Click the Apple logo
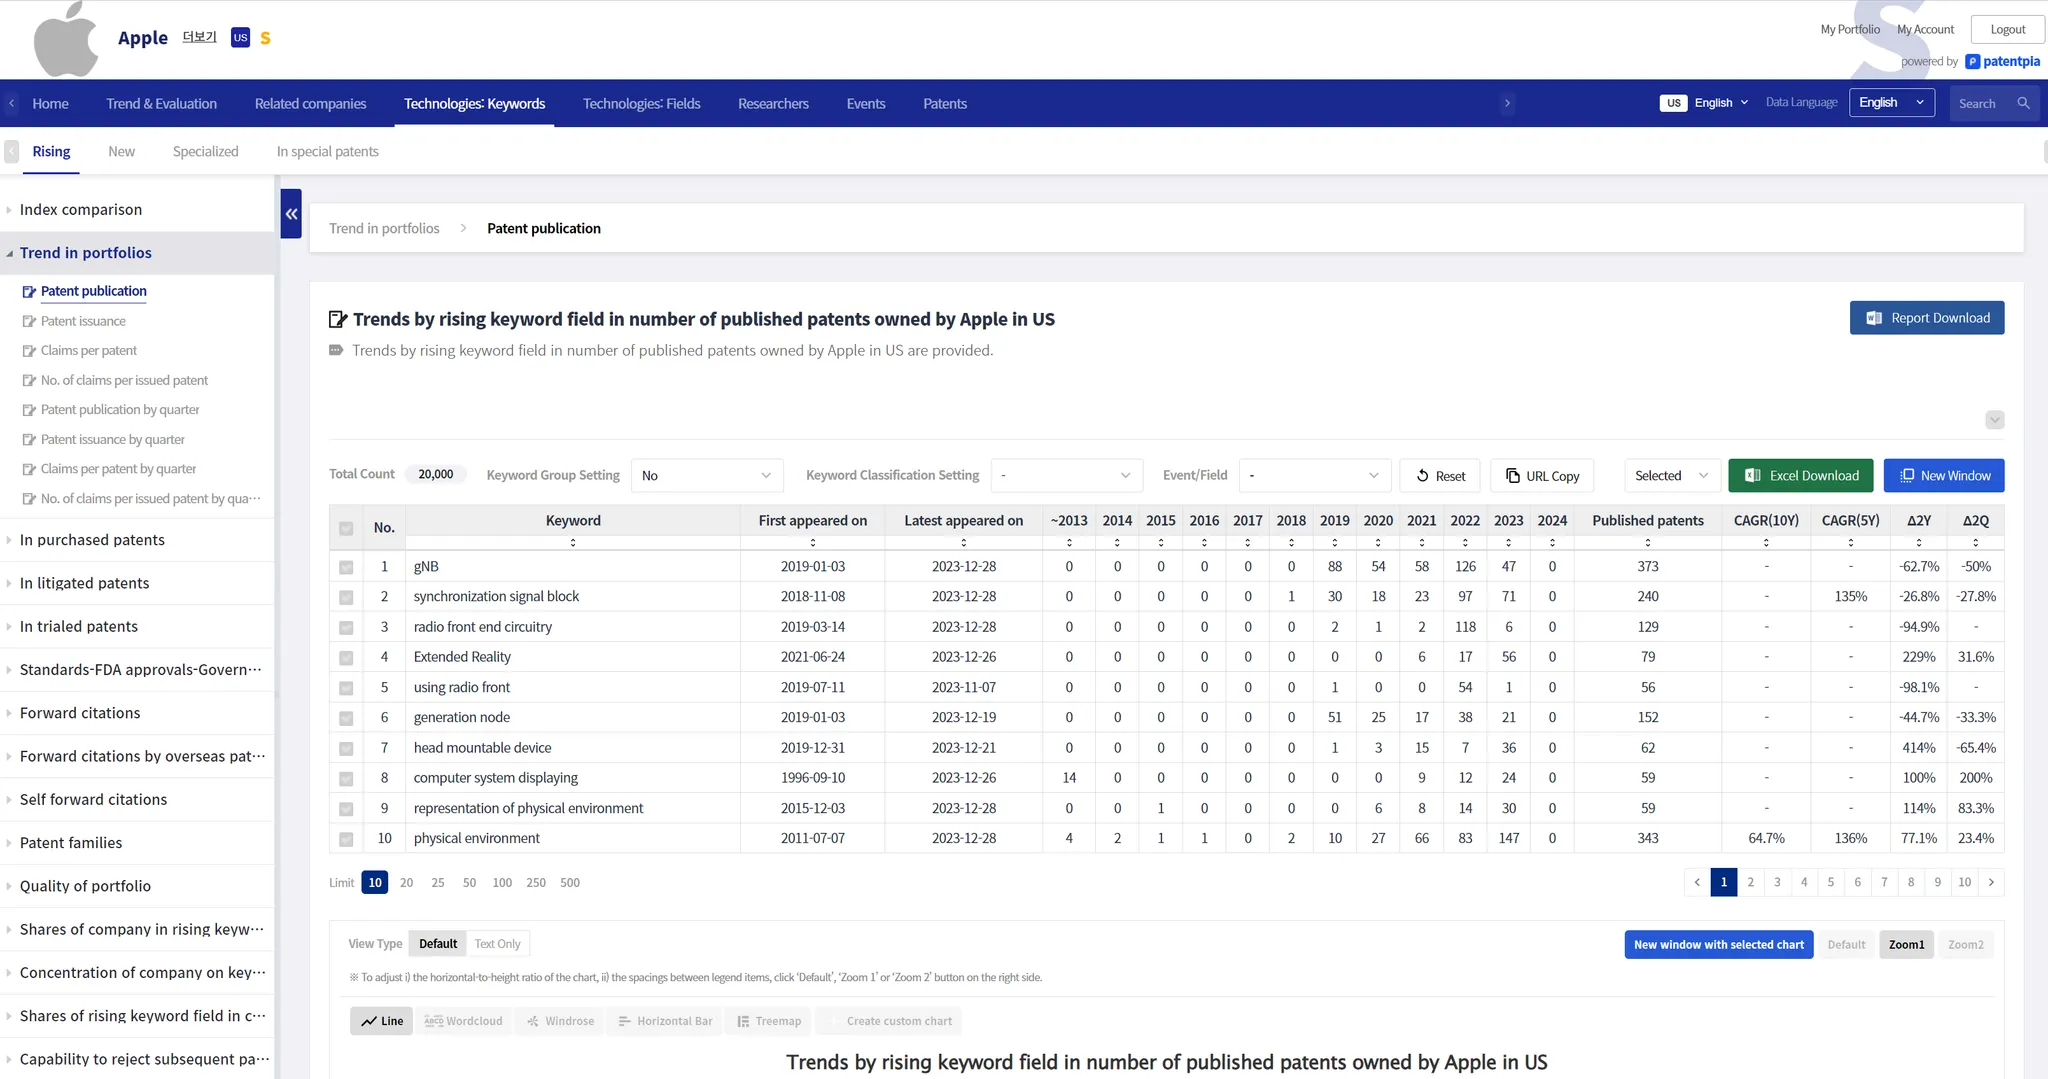Image resolution: width=2048 pixels, height=1079 pixels. 66,40
